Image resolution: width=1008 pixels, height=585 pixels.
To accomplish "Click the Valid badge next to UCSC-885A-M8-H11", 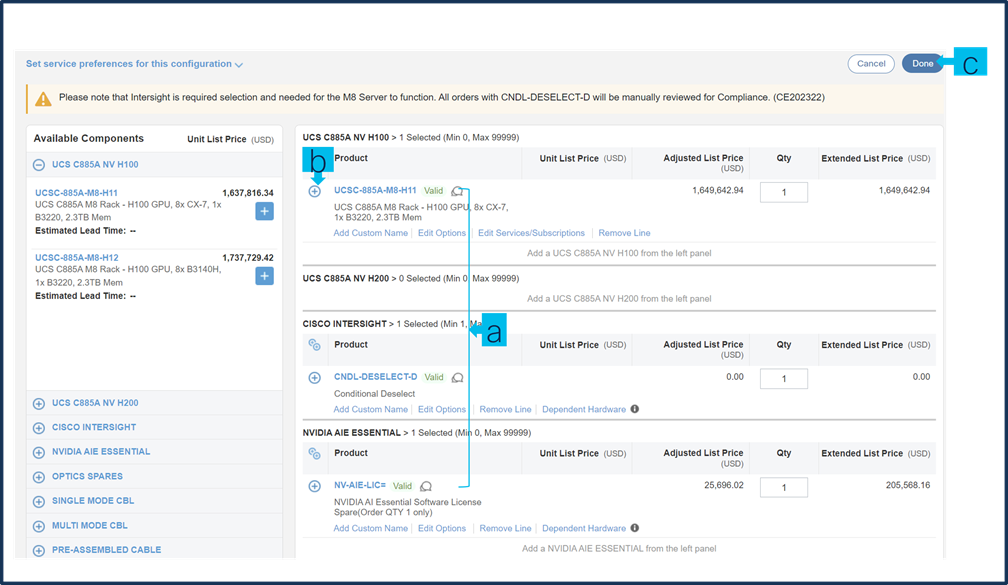I will tap(433, 191).
